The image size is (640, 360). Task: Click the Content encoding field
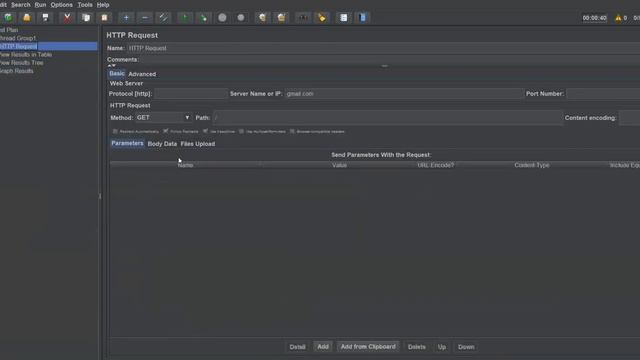pyautogui.click(x=629, y=118)
